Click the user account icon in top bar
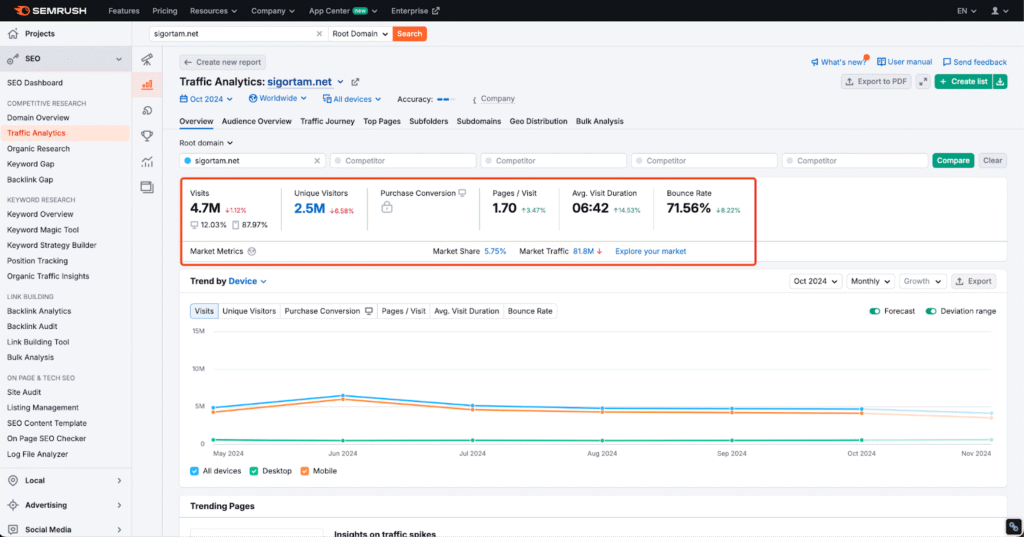Image resolution: width=1024 pixels, height=537 pixels. point(996,11)
